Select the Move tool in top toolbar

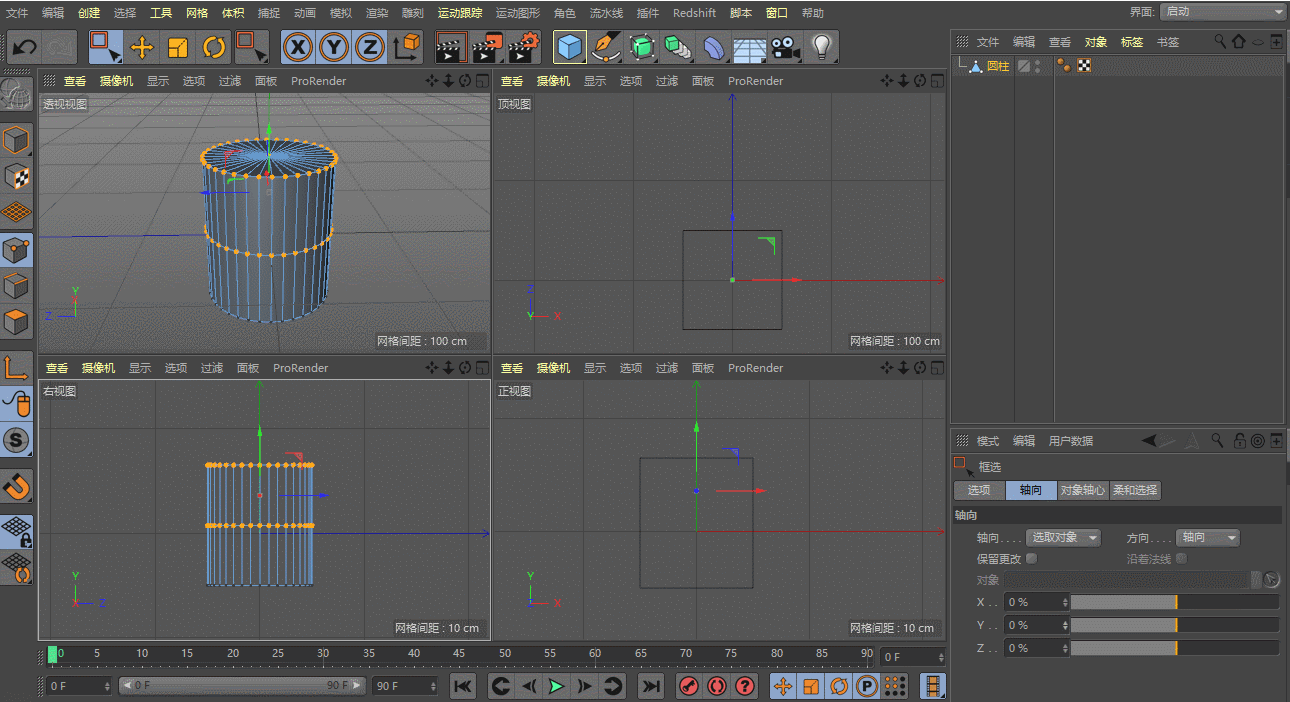point(142,47)
